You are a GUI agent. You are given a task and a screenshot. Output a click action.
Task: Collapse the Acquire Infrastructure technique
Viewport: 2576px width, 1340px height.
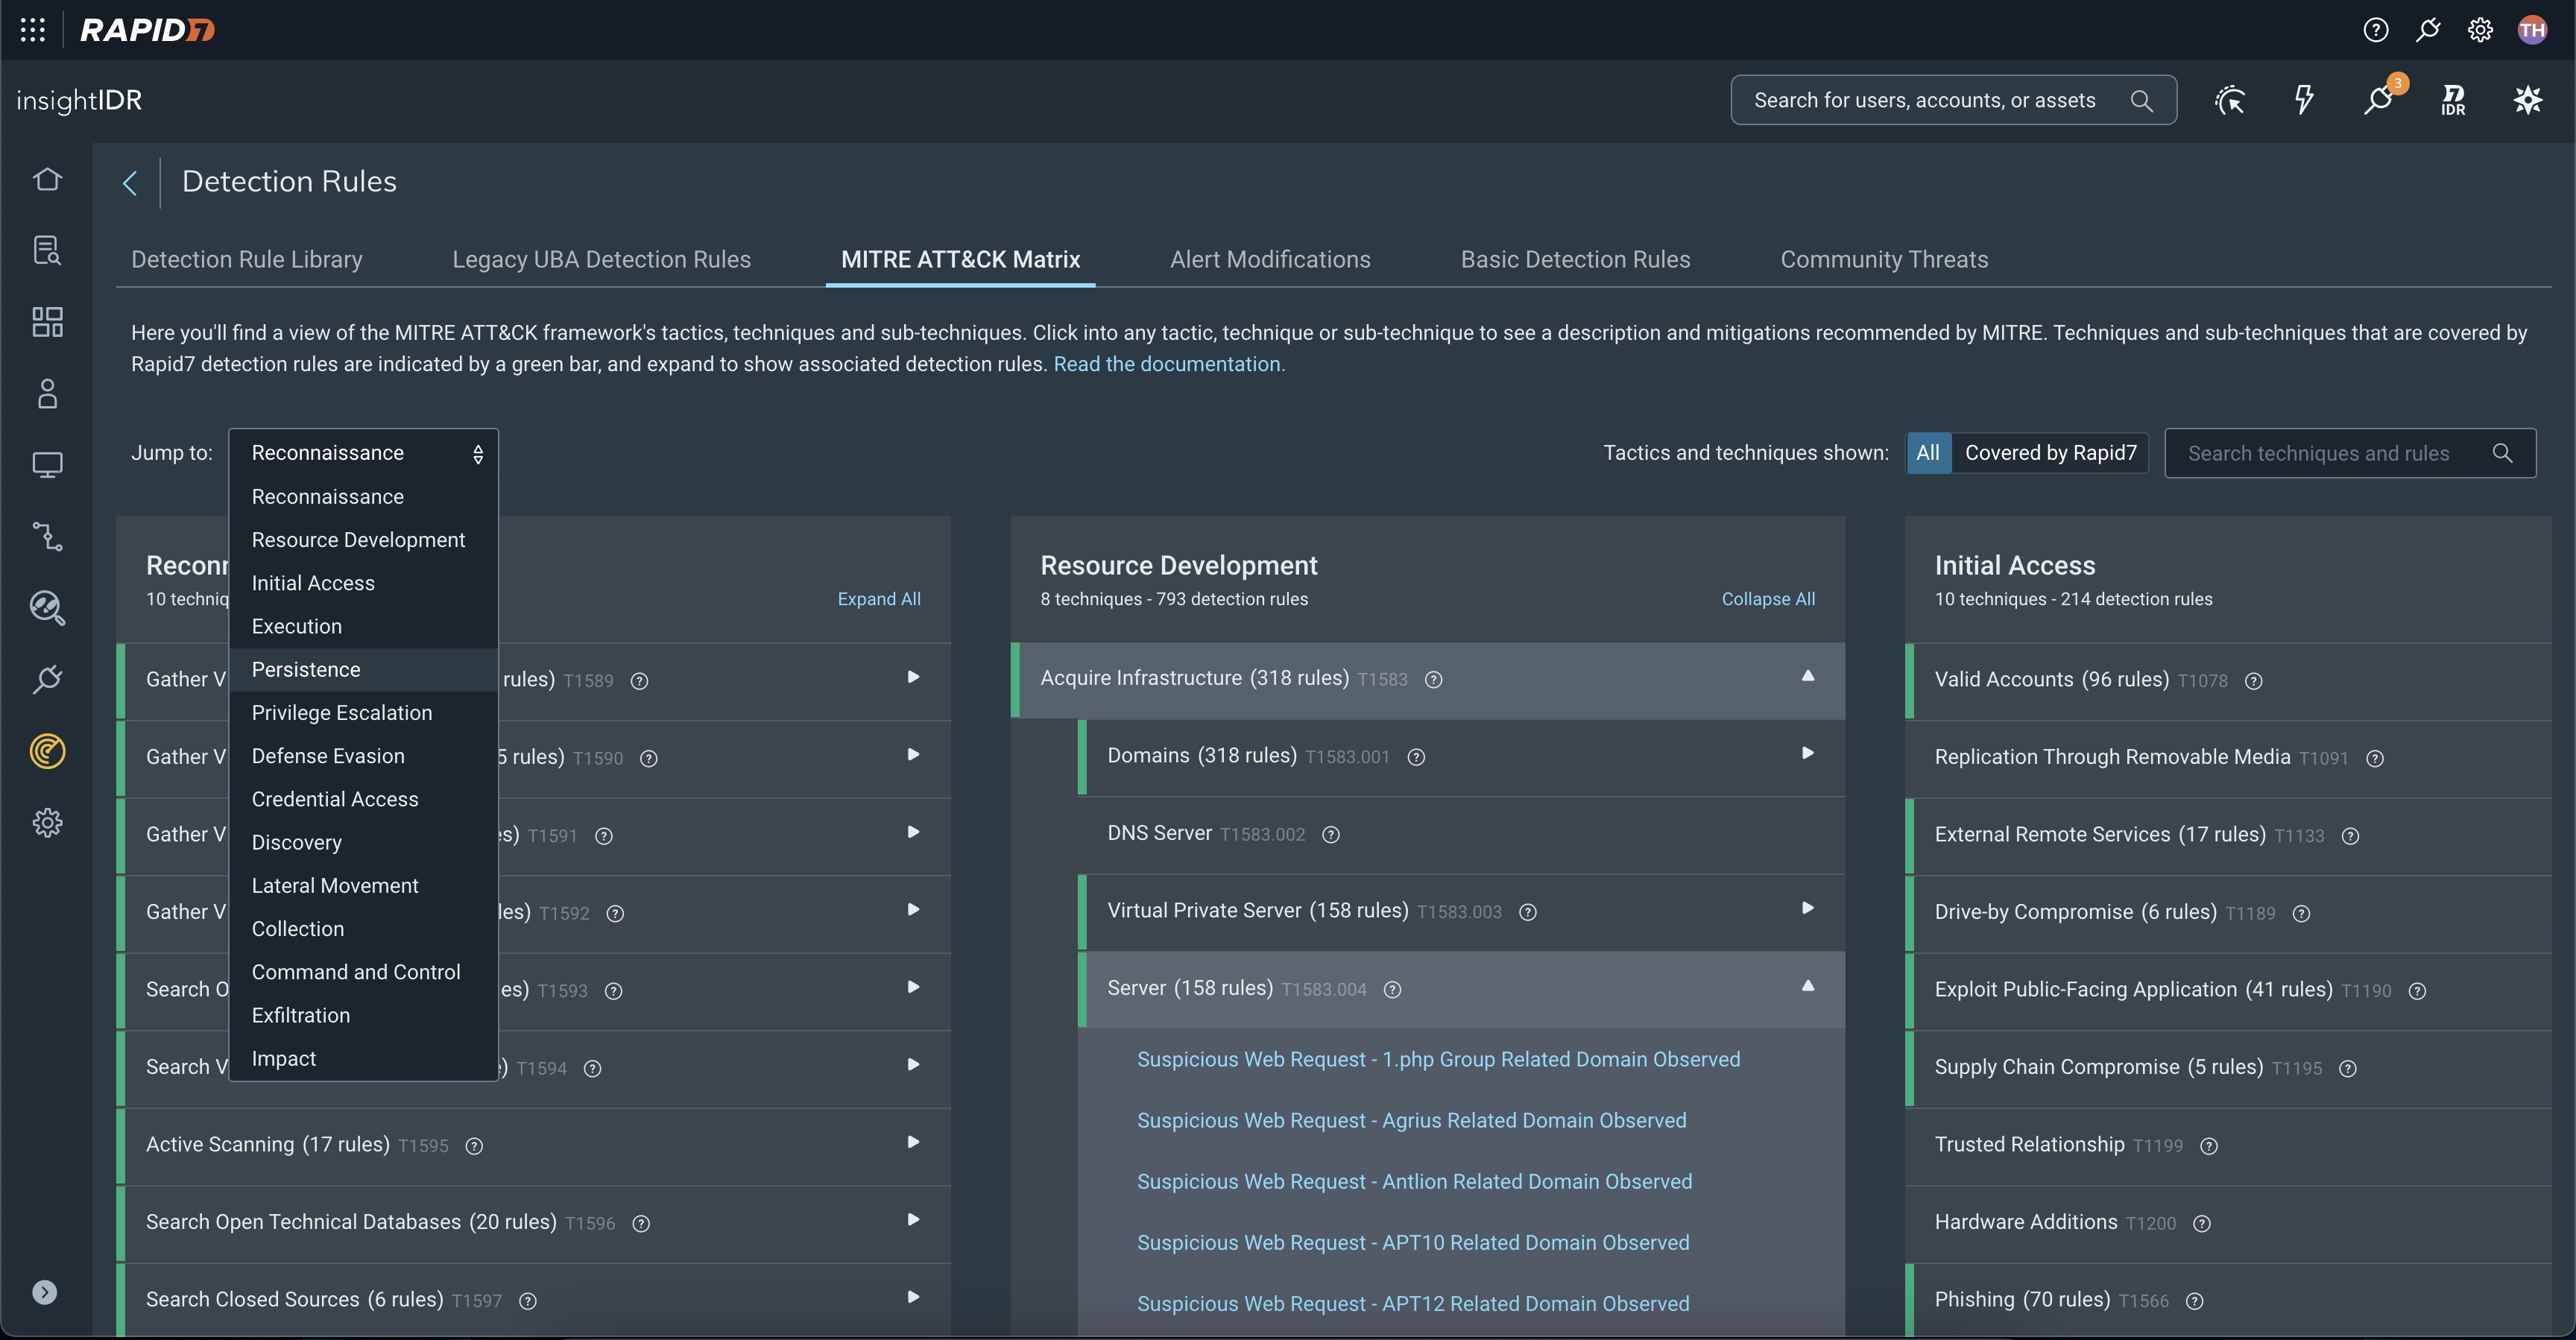click(x=1807, y=676)
